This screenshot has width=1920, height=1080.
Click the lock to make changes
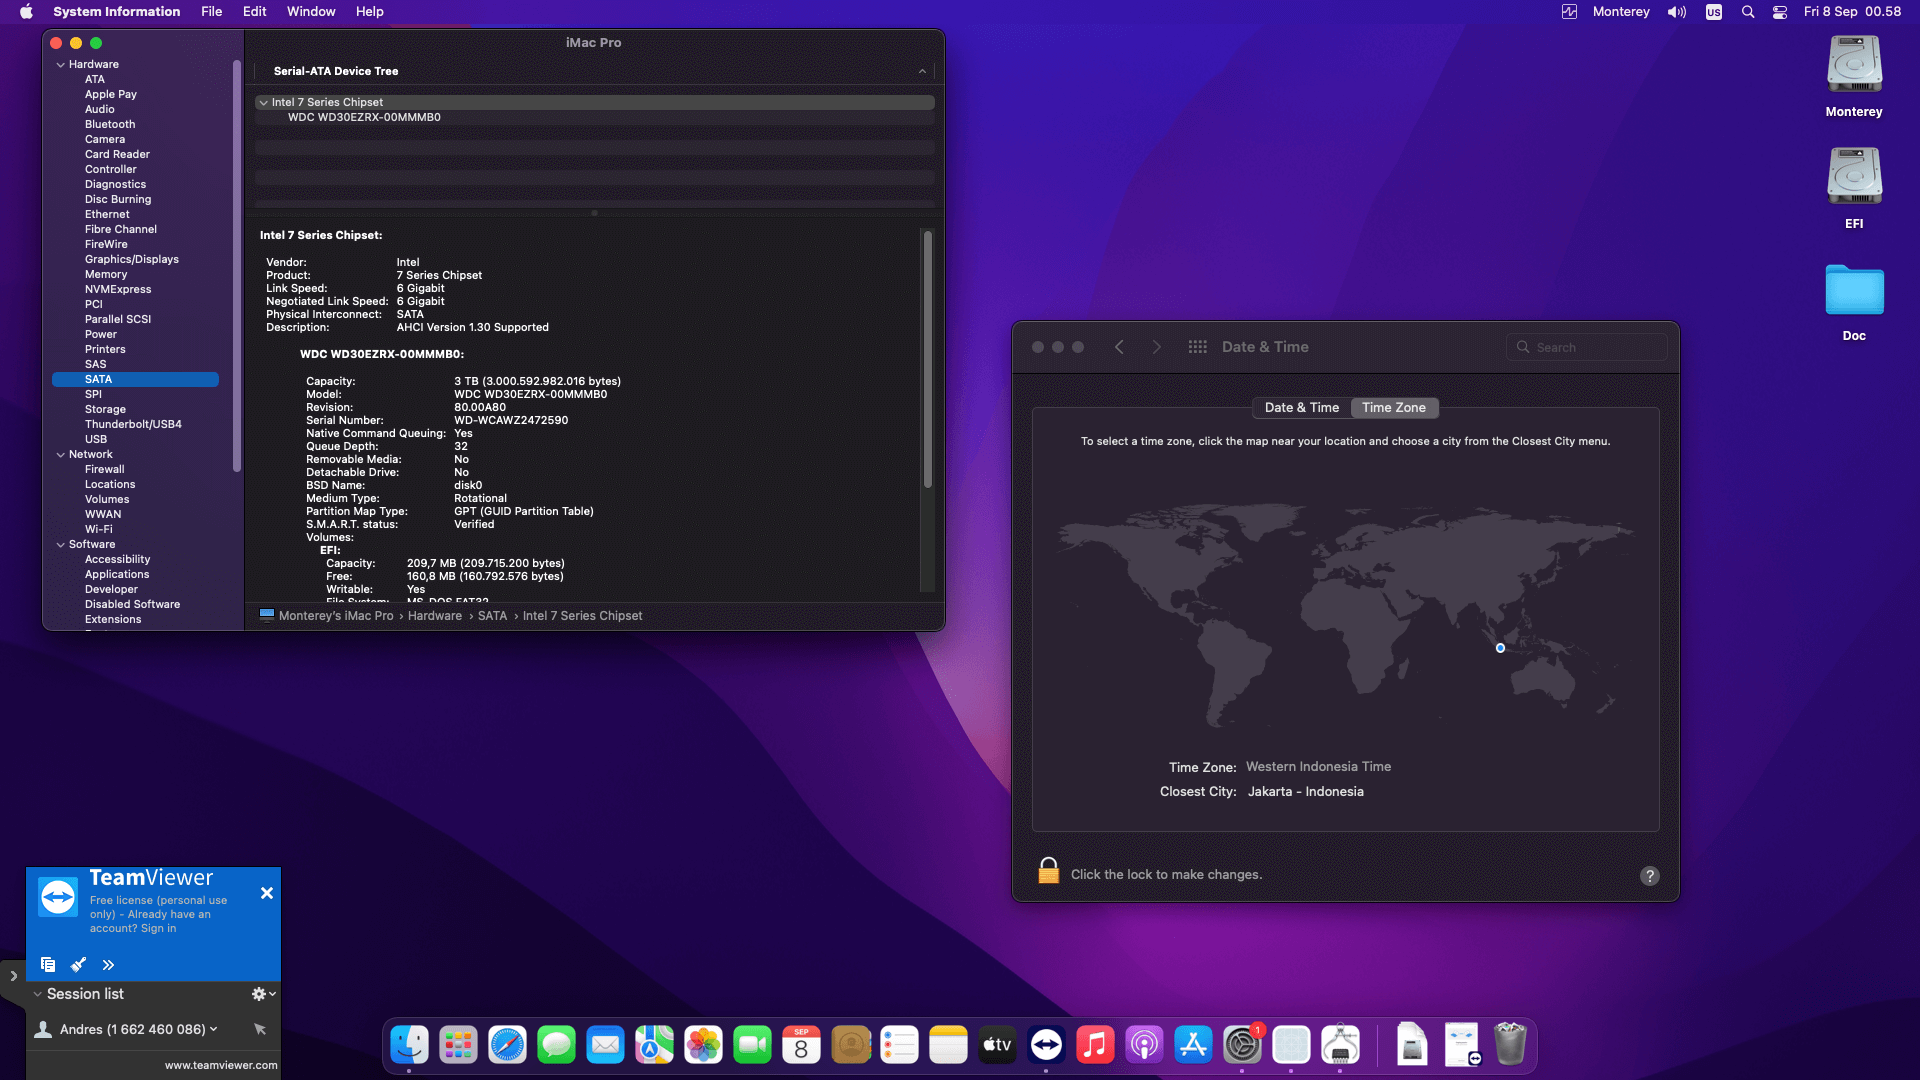pos(1048,871)
